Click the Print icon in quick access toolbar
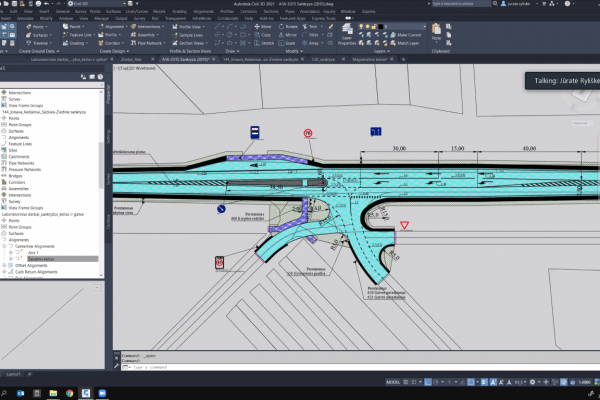Viewport: 600px width, 400px height. click(x=38, y=3)
